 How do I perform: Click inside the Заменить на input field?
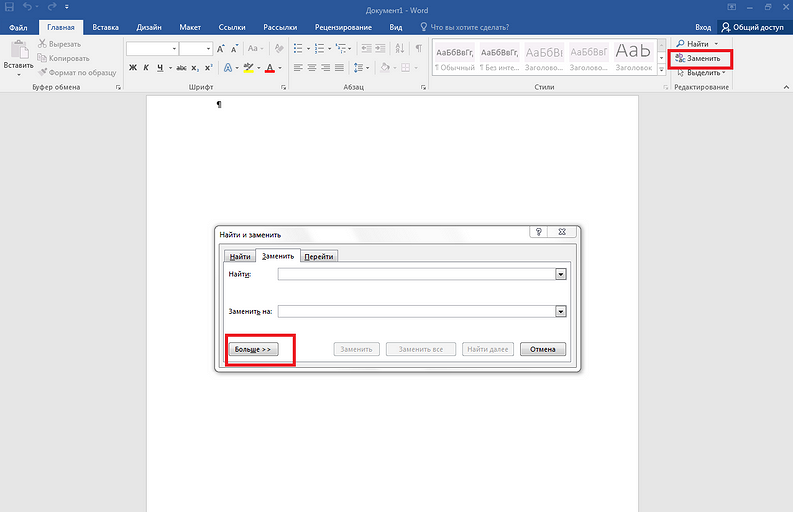(x=415, y=311)
